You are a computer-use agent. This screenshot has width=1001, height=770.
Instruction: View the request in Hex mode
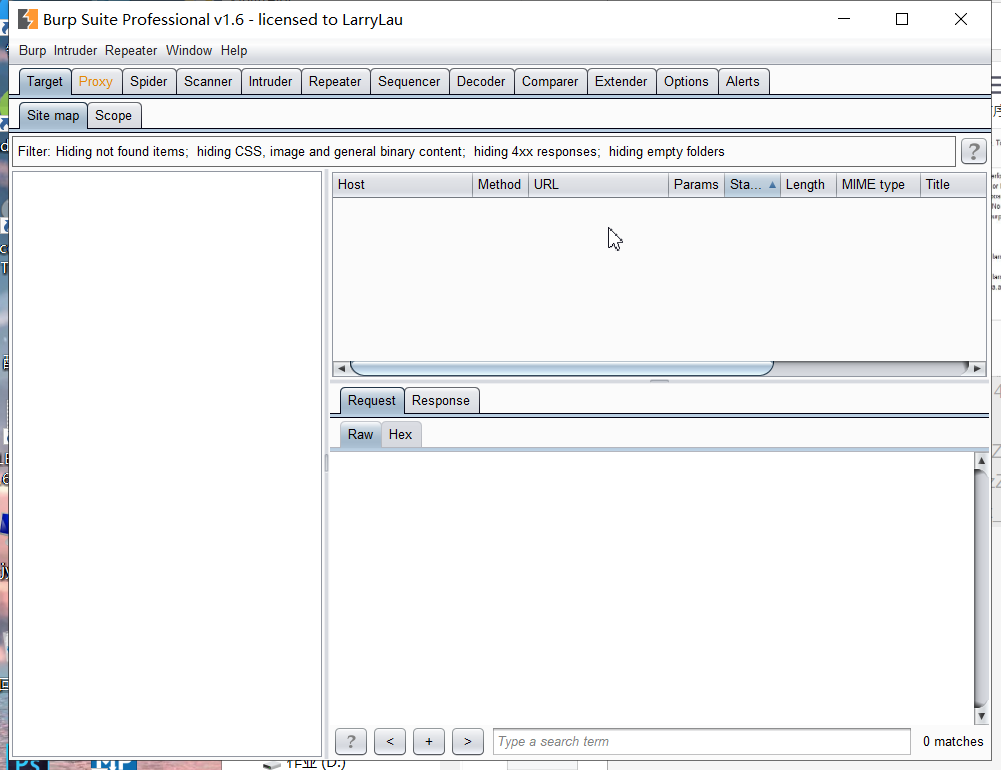coord(400,434)
